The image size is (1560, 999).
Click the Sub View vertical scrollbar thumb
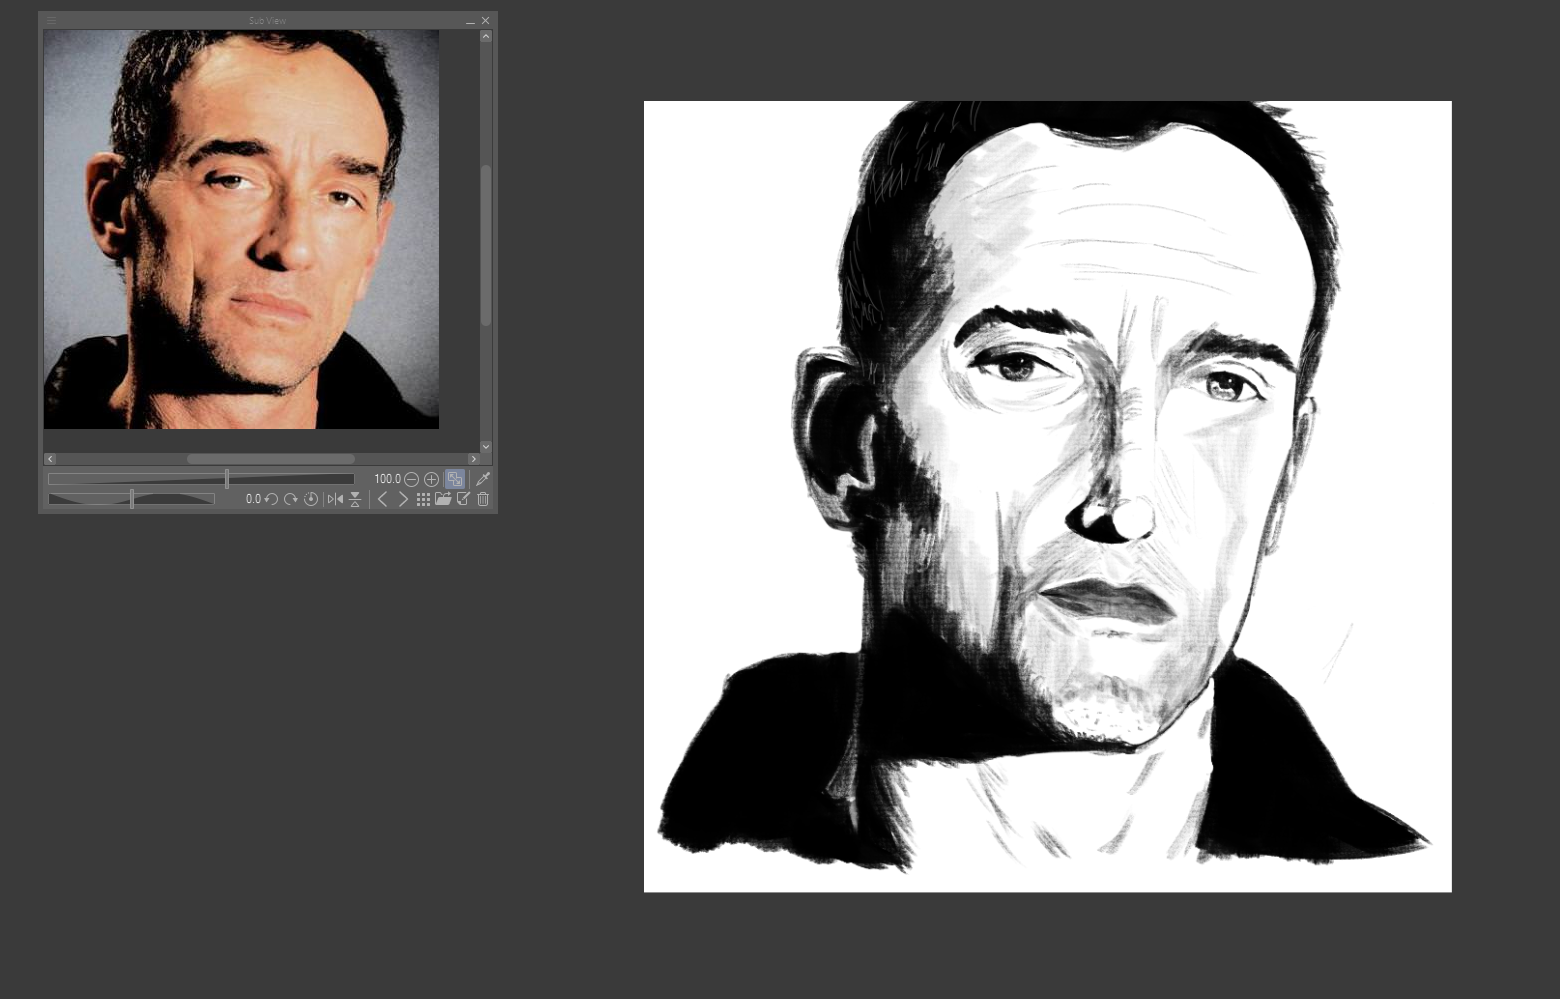486,245
